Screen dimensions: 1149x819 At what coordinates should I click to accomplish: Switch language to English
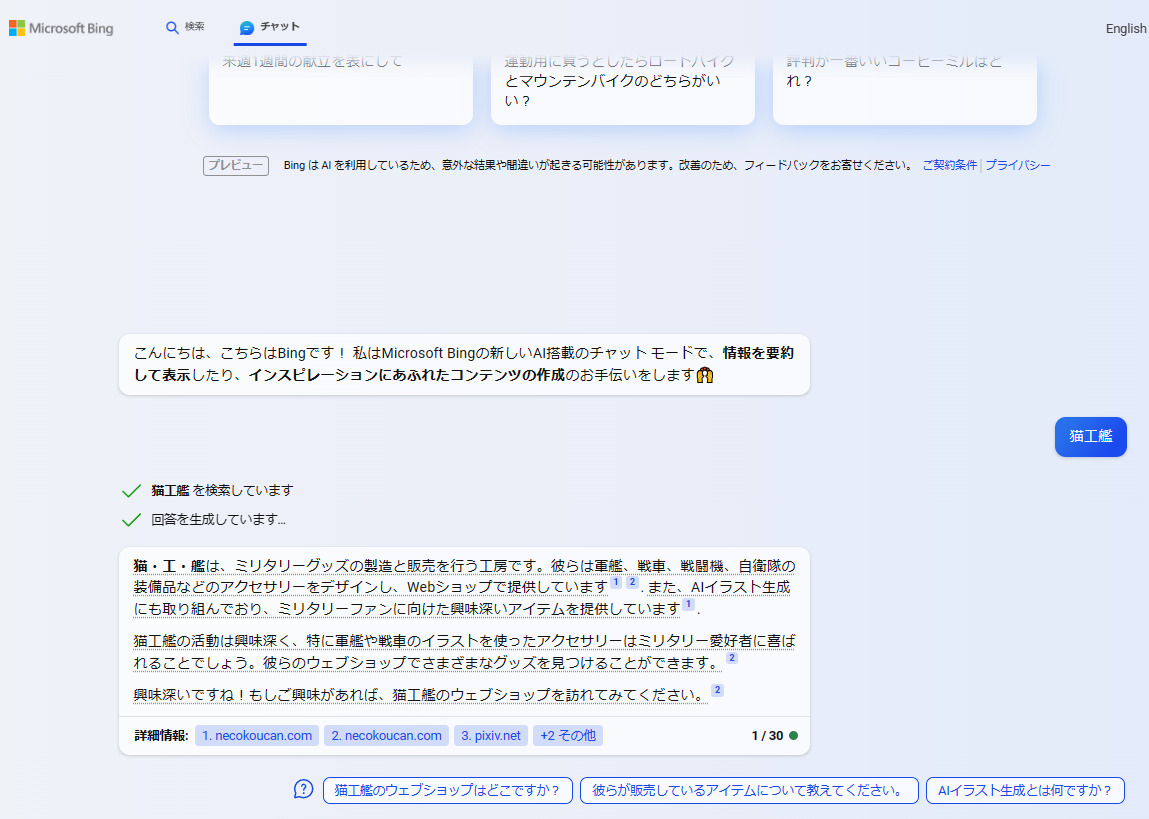(1126, 29)
